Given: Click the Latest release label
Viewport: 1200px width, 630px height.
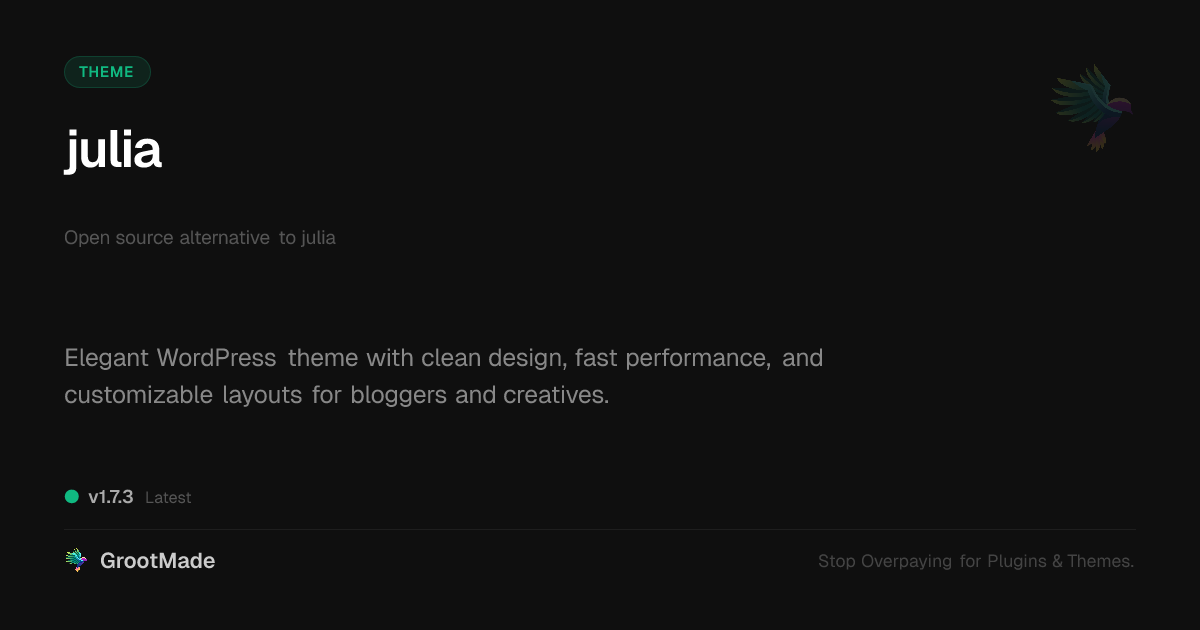Looking at the screenshot, I should click(168, 498).
